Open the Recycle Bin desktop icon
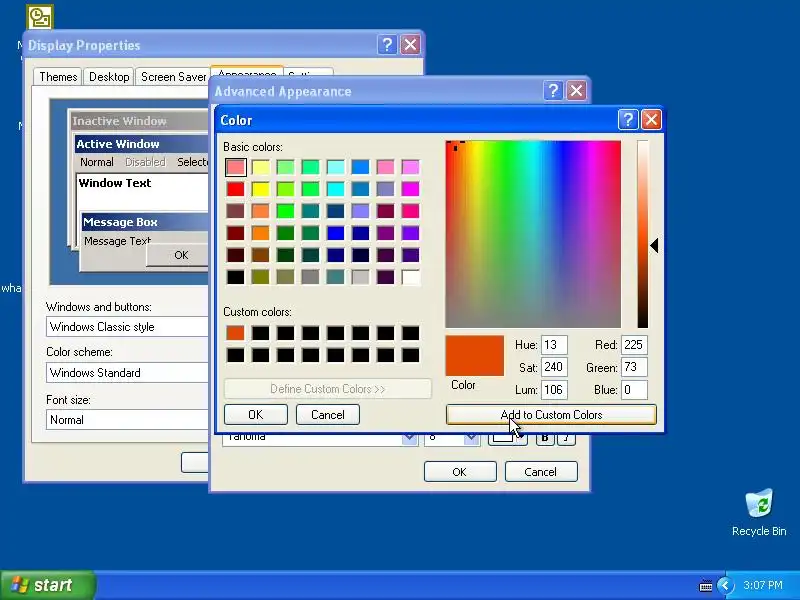This screenshot has height=600, width=800. pos(759,513)
